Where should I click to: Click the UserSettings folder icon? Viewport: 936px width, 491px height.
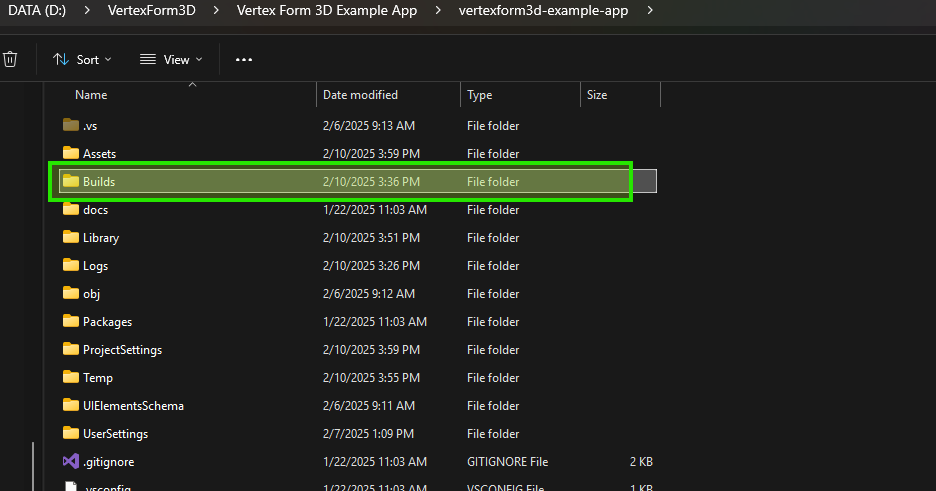pos(70,434)
